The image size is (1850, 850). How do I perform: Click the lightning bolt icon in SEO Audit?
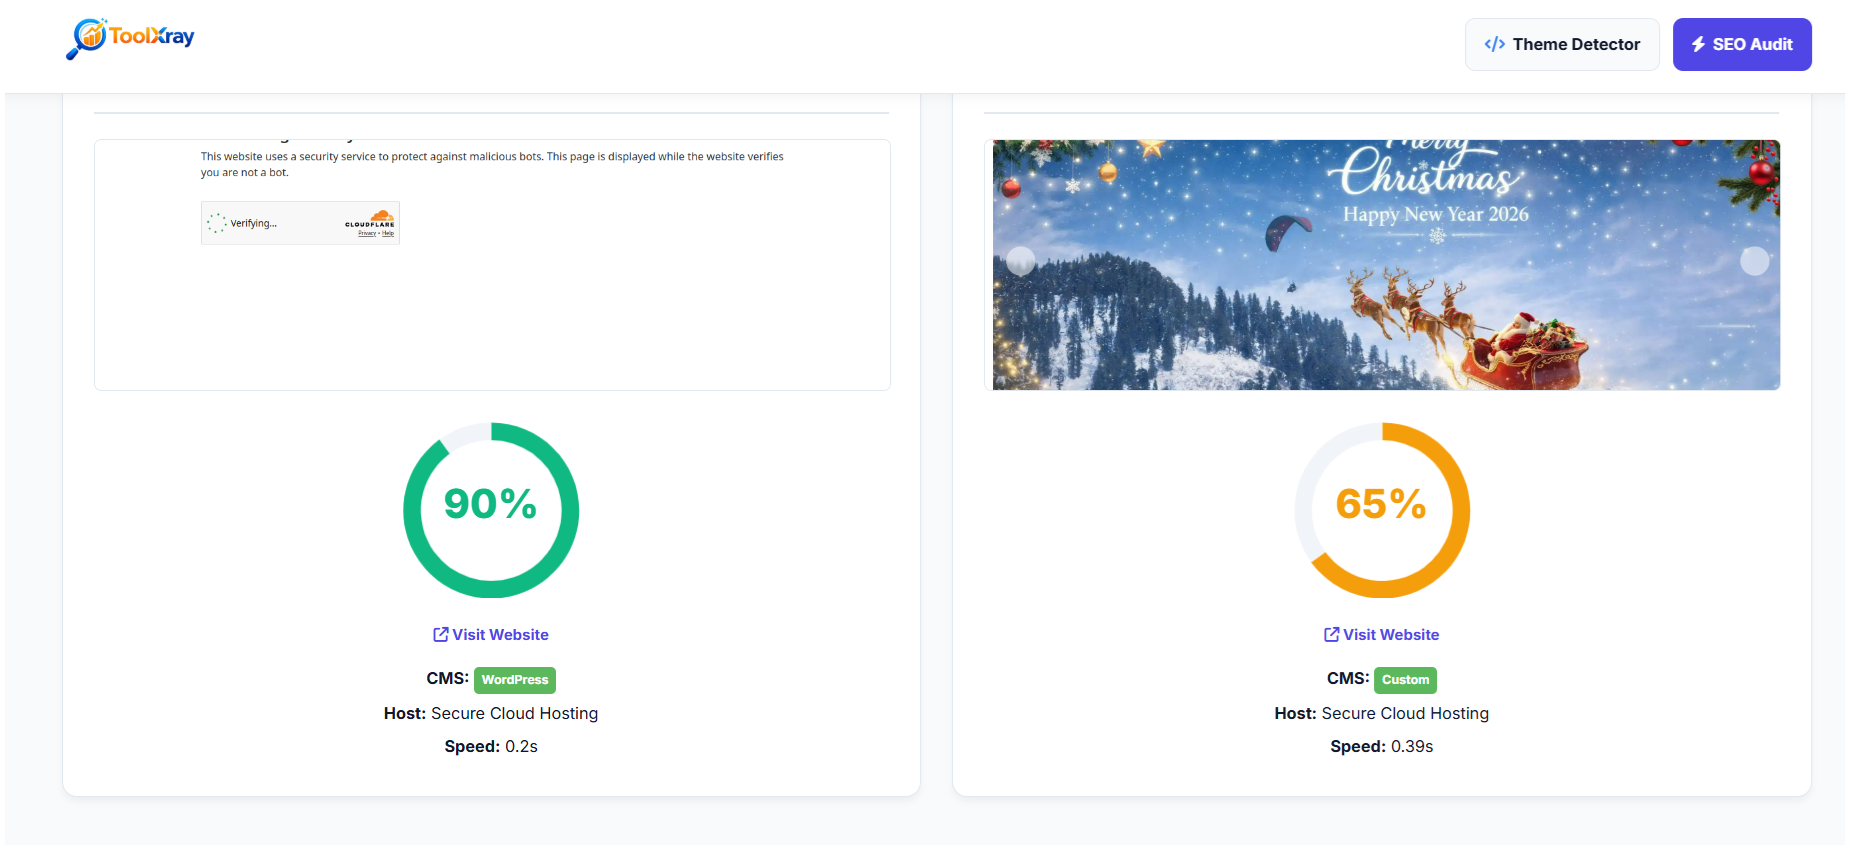(x=1698, y=44)
